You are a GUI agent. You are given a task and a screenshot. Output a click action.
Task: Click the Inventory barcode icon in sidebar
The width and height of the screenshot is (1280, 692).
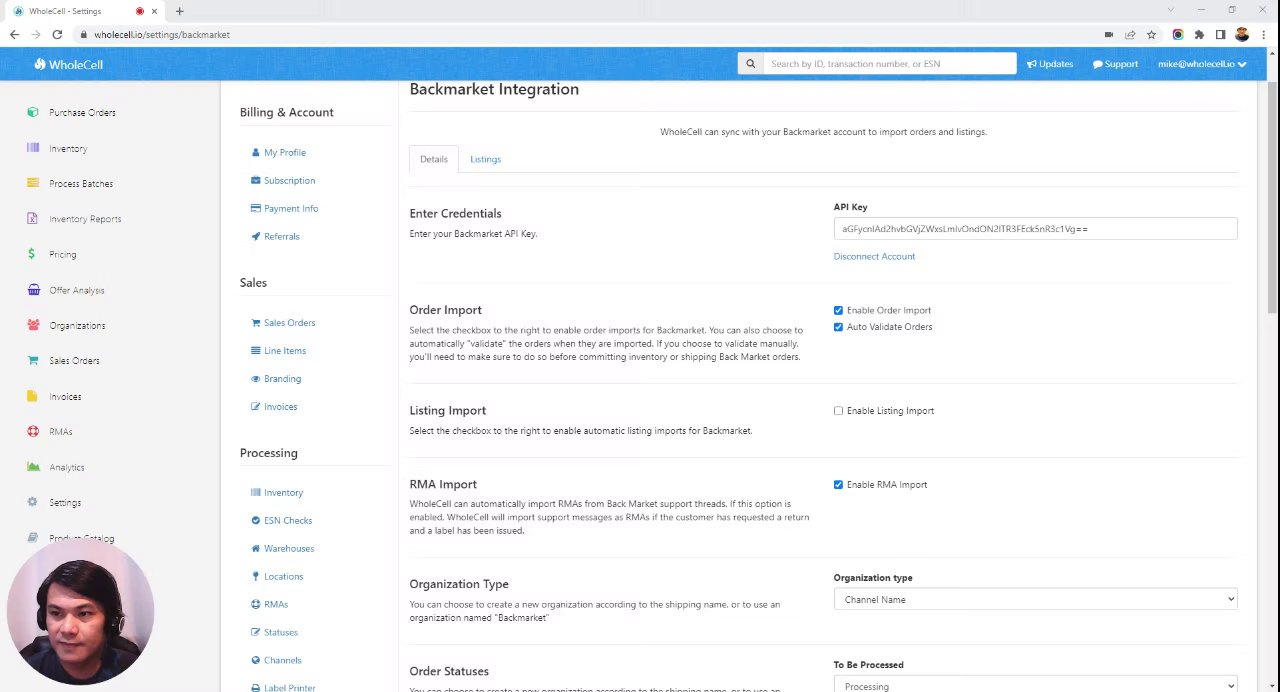coord(33,148)
